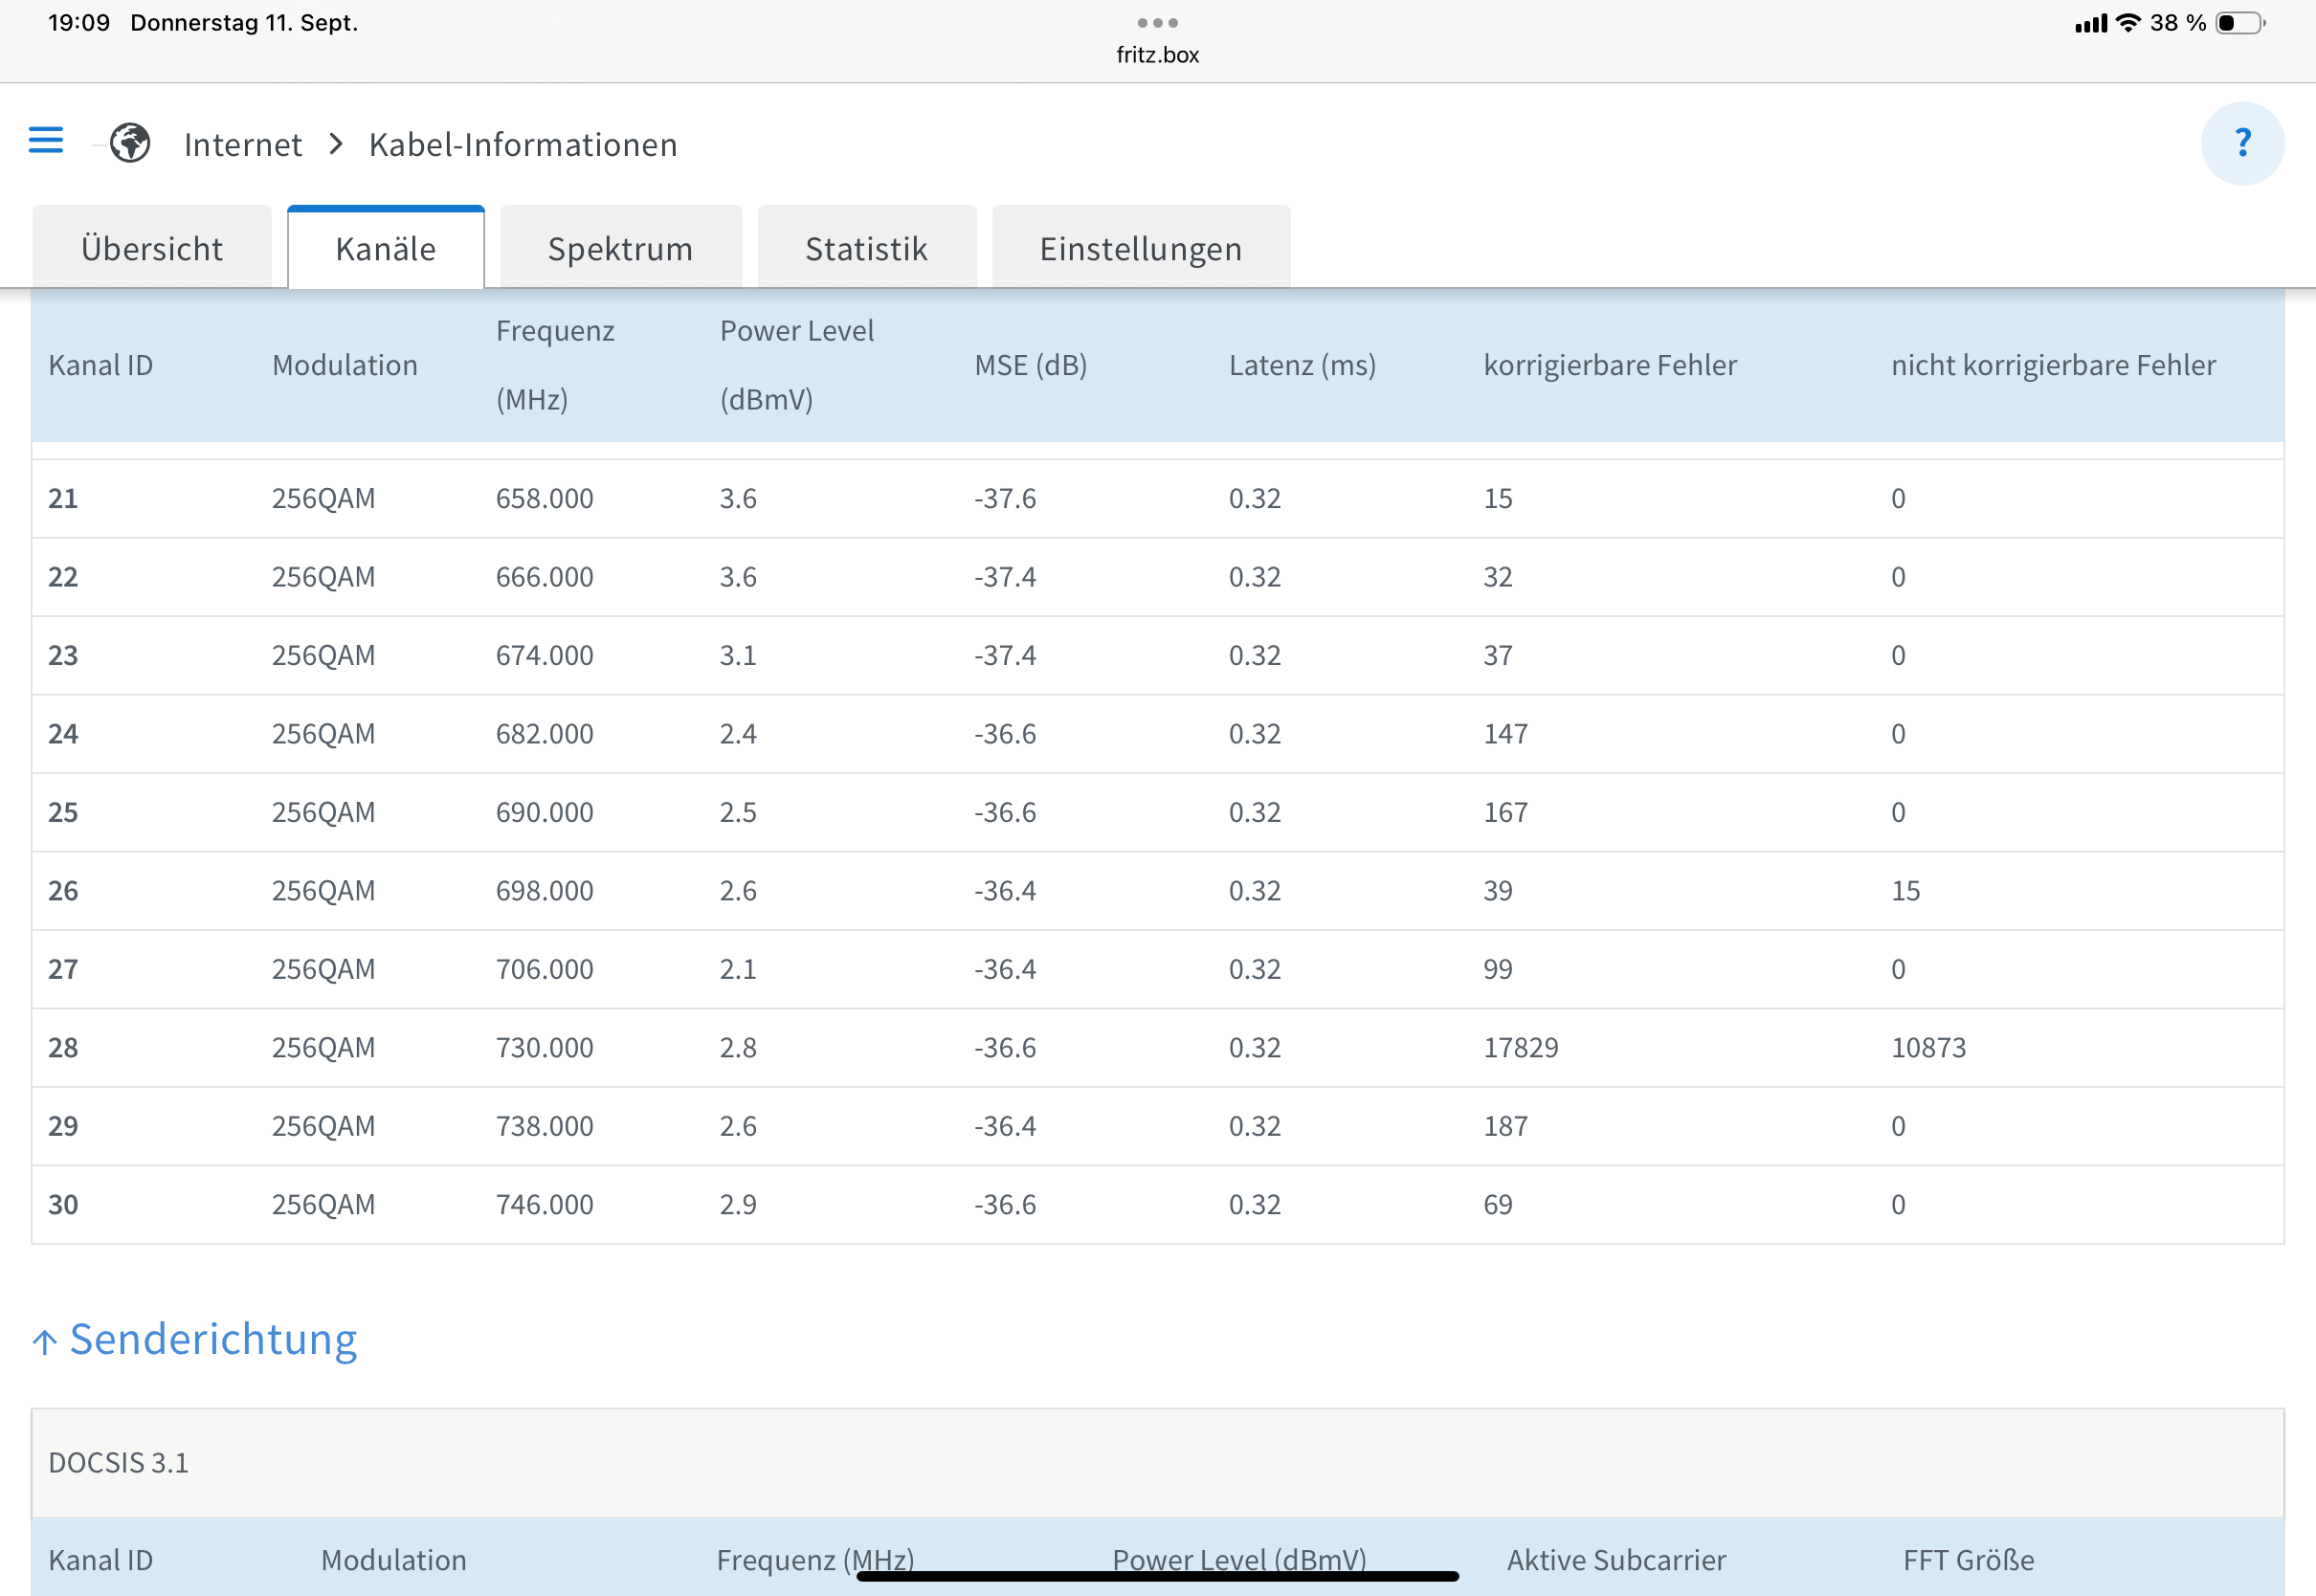2316x1596 pixels.
Task: Tap the battery status icon
Action: (2239, 23)
